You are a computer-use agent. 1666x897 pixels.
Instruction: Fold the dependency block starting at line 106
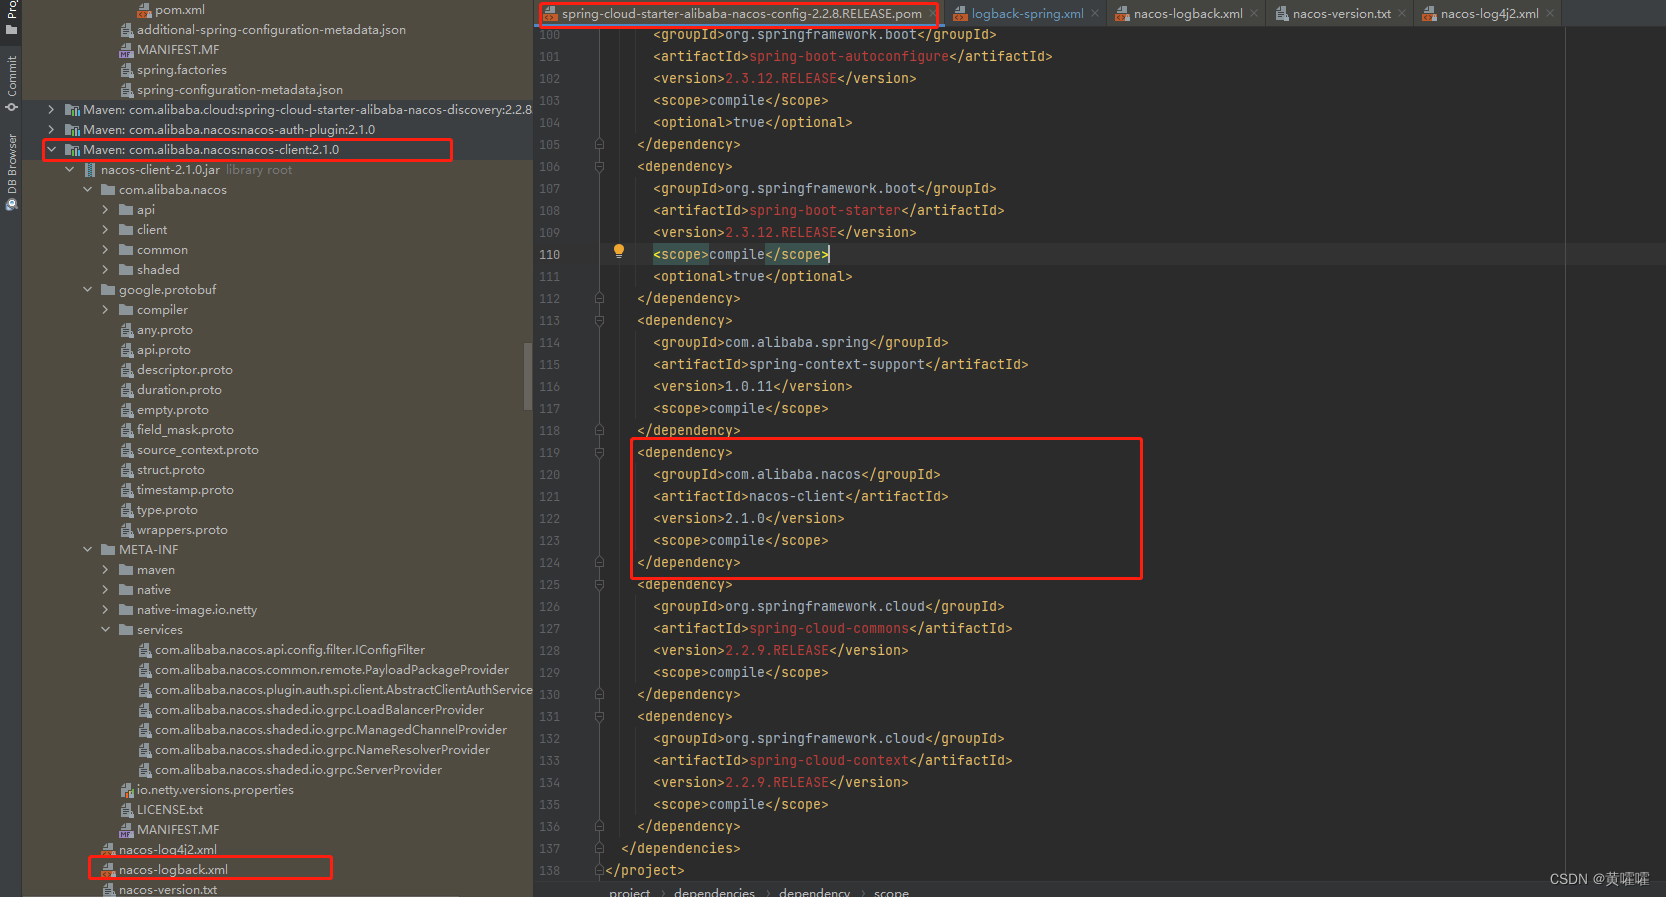tap(599, 167)
